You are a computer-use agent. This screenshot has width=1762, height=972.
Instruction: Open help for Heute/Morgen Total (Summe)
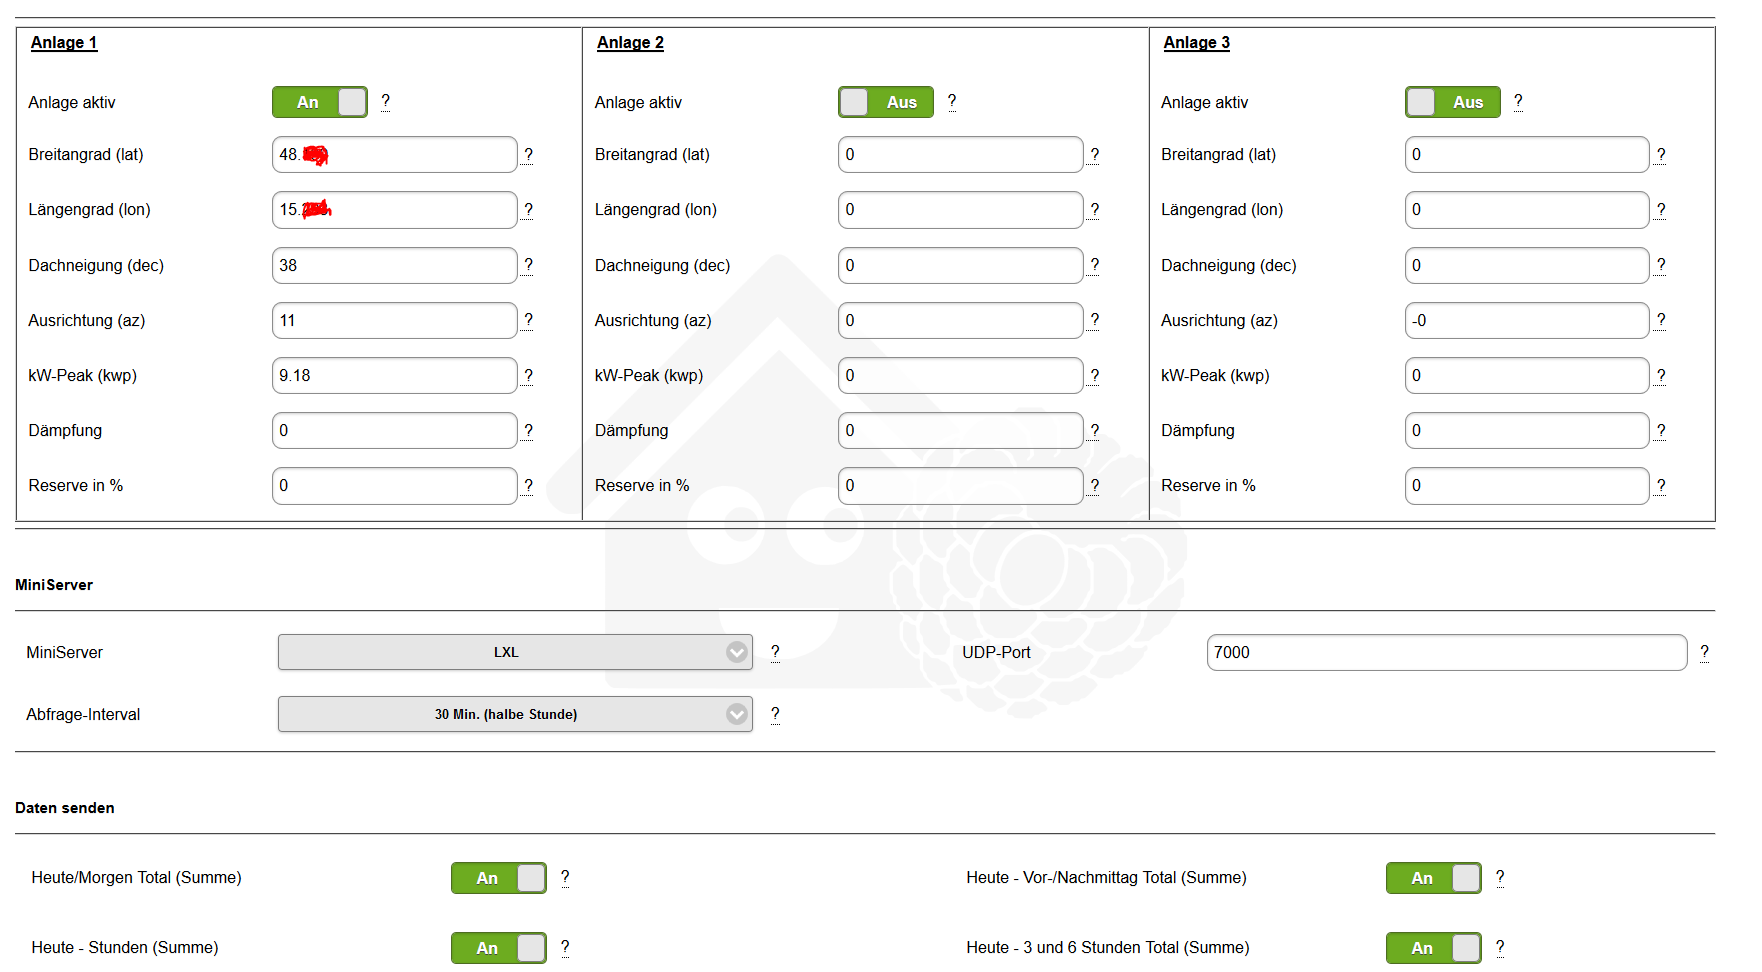pos(565,877)
